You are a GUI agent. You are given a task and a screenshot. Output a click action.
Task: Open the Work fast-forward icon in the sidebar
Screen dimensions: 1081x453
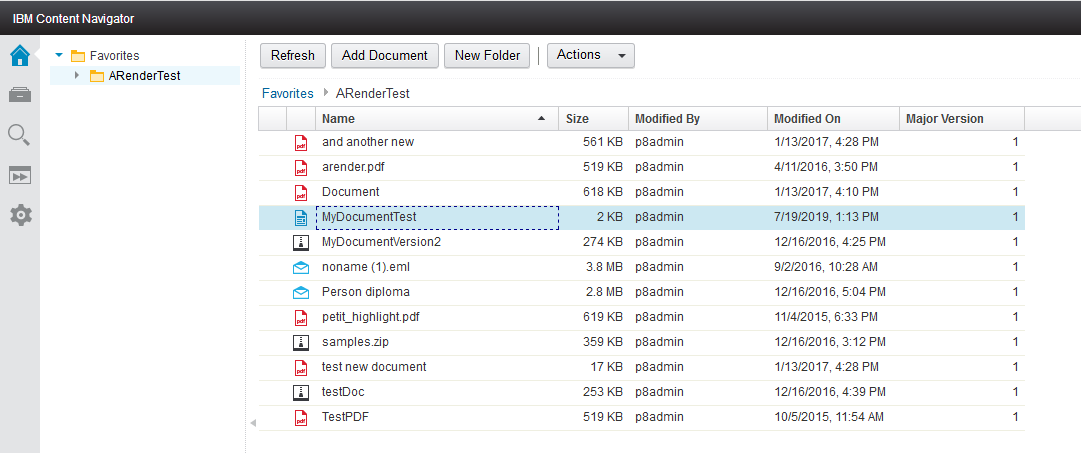click(20, 175)
